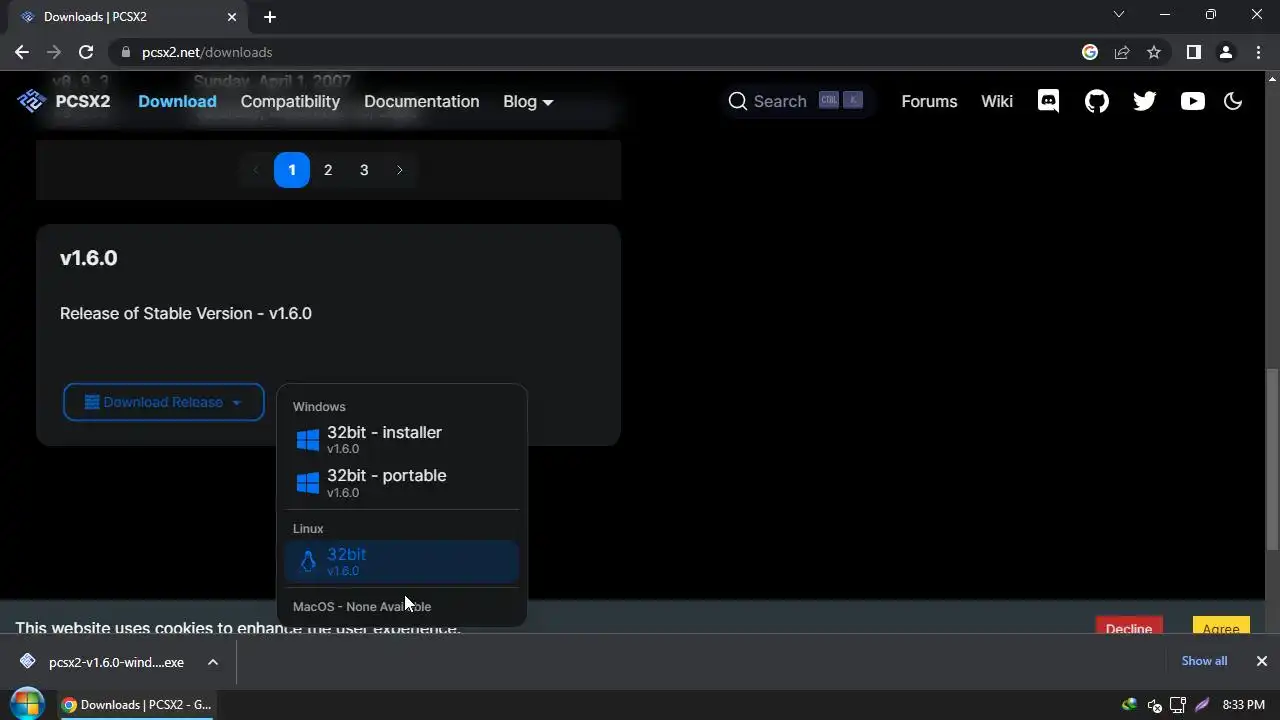The height and width of the screenshot is (720, 1280).
Task: Click the share page icon
Action: pyautogui.click(x=1122, y=52)
